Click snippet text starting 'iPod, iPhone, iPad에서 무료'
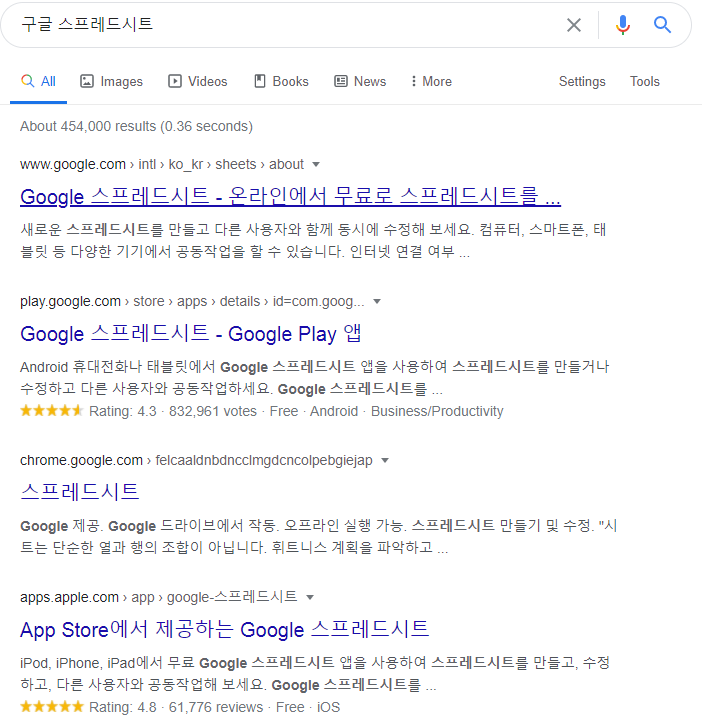 (315, 674)
